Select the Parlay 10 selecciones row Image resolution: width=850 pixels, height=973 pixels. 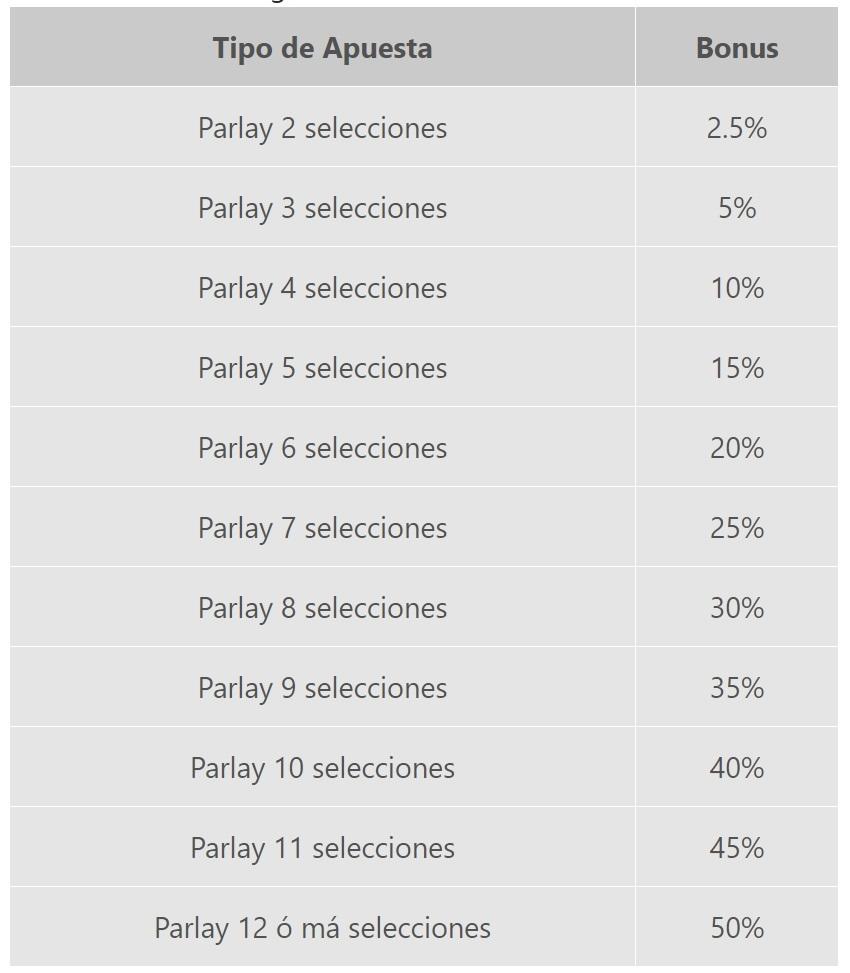click(424, 768)
